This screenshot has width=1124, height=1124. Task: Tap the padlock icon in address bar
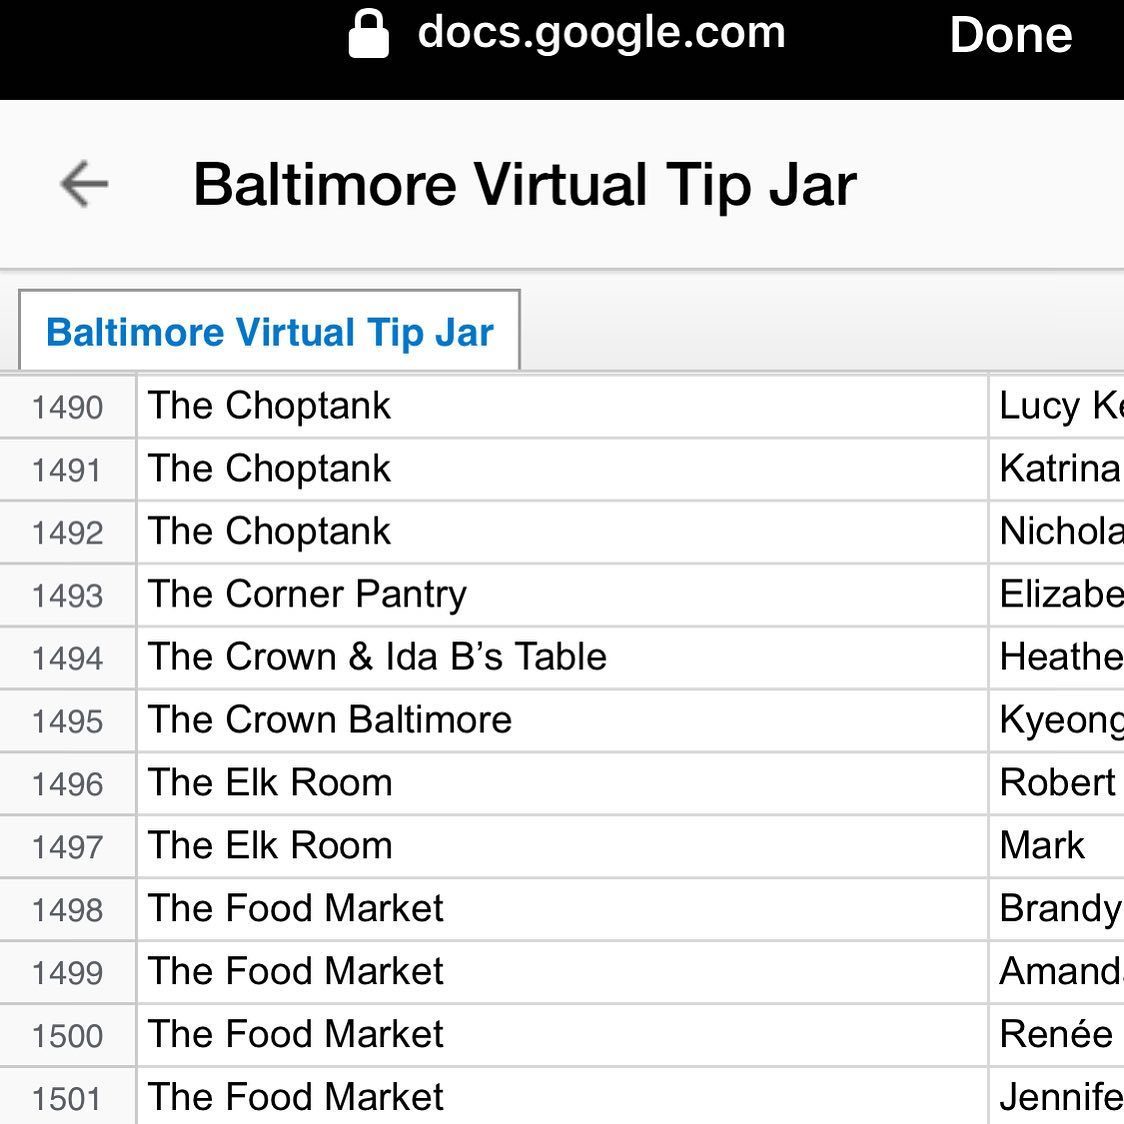[368, 34]
